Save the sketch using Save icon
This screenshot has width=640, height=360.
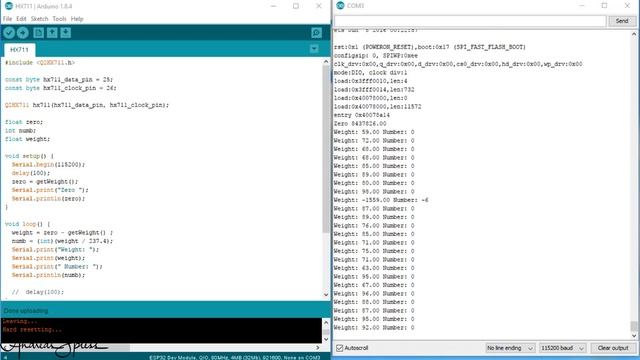[66, 33]
